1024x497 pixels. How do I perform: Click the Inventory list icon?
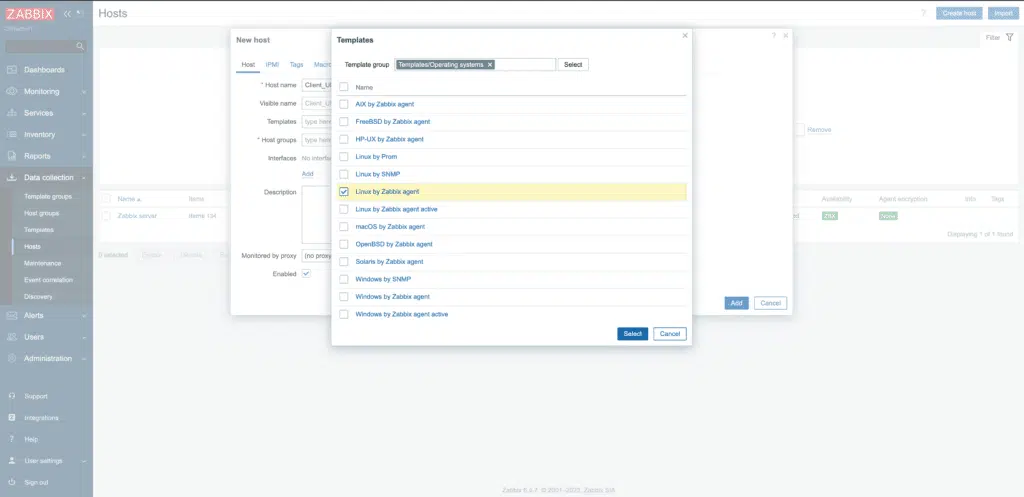[x=12, y=135]
